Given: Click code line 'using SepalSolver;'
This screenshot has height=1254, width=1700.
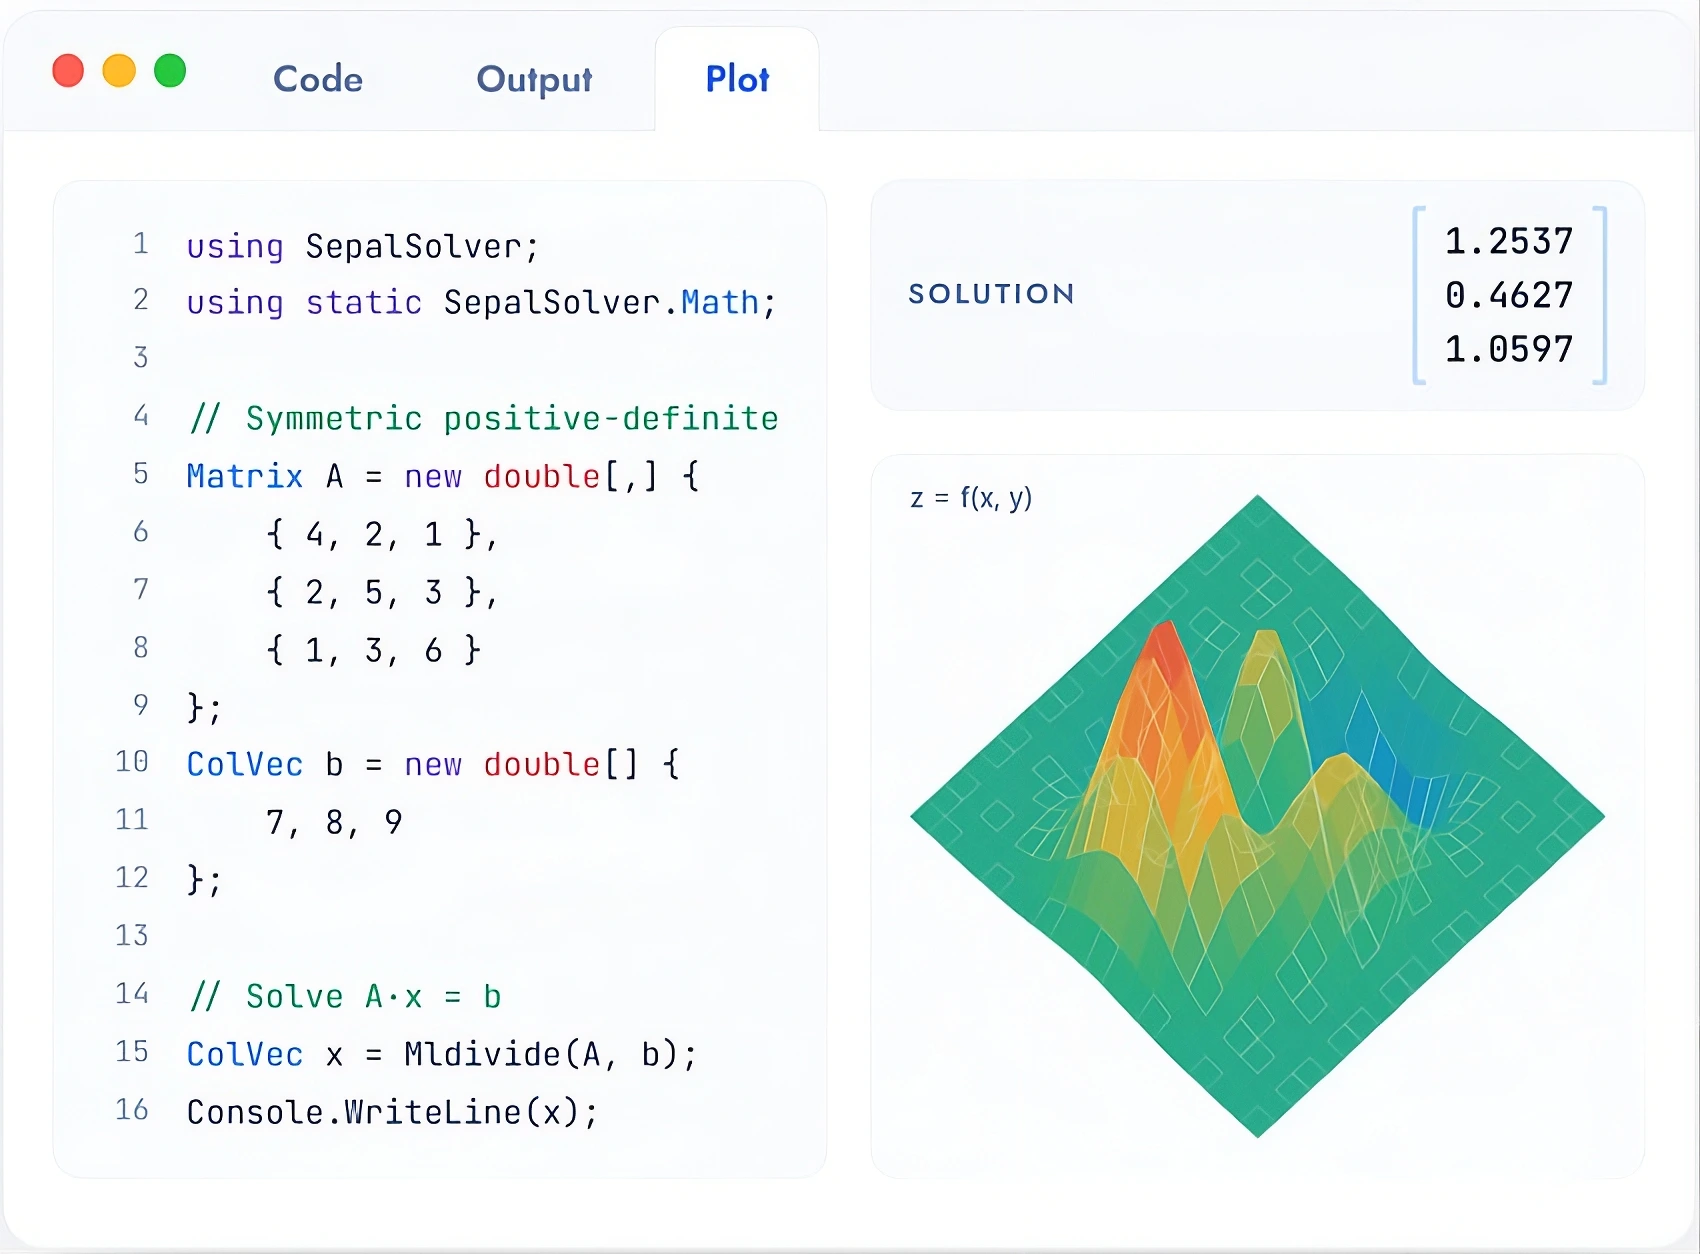Looking at the screenshot, I should [363, 246].
